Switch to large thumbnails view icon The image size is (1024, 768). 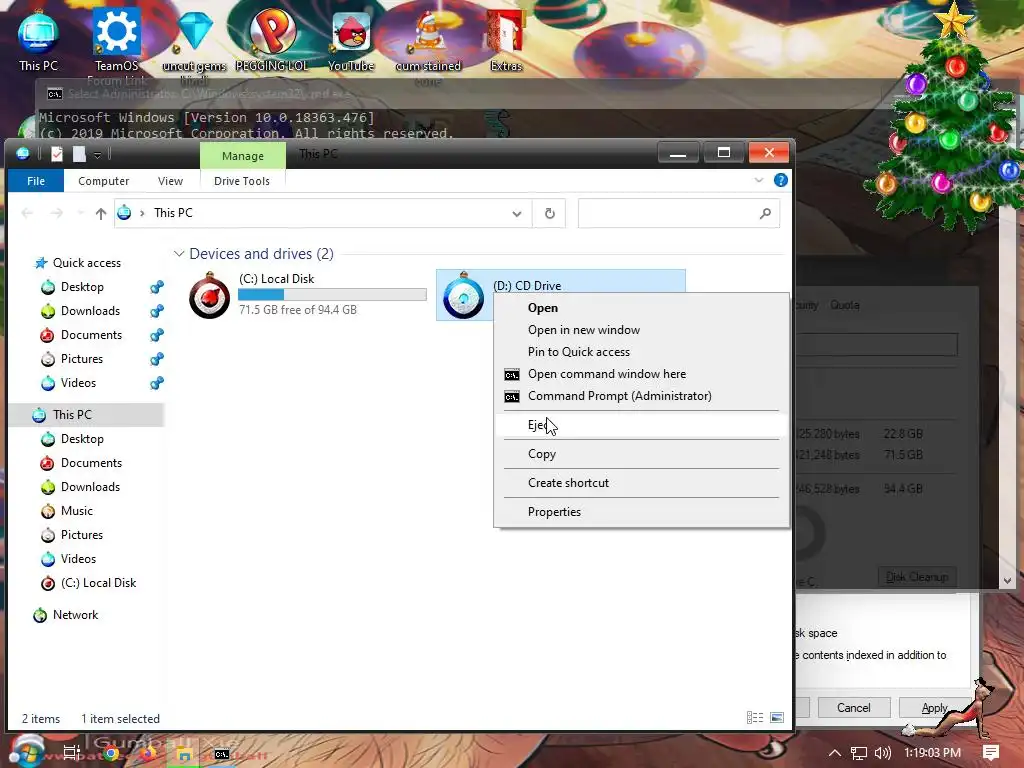pos(777,718)
